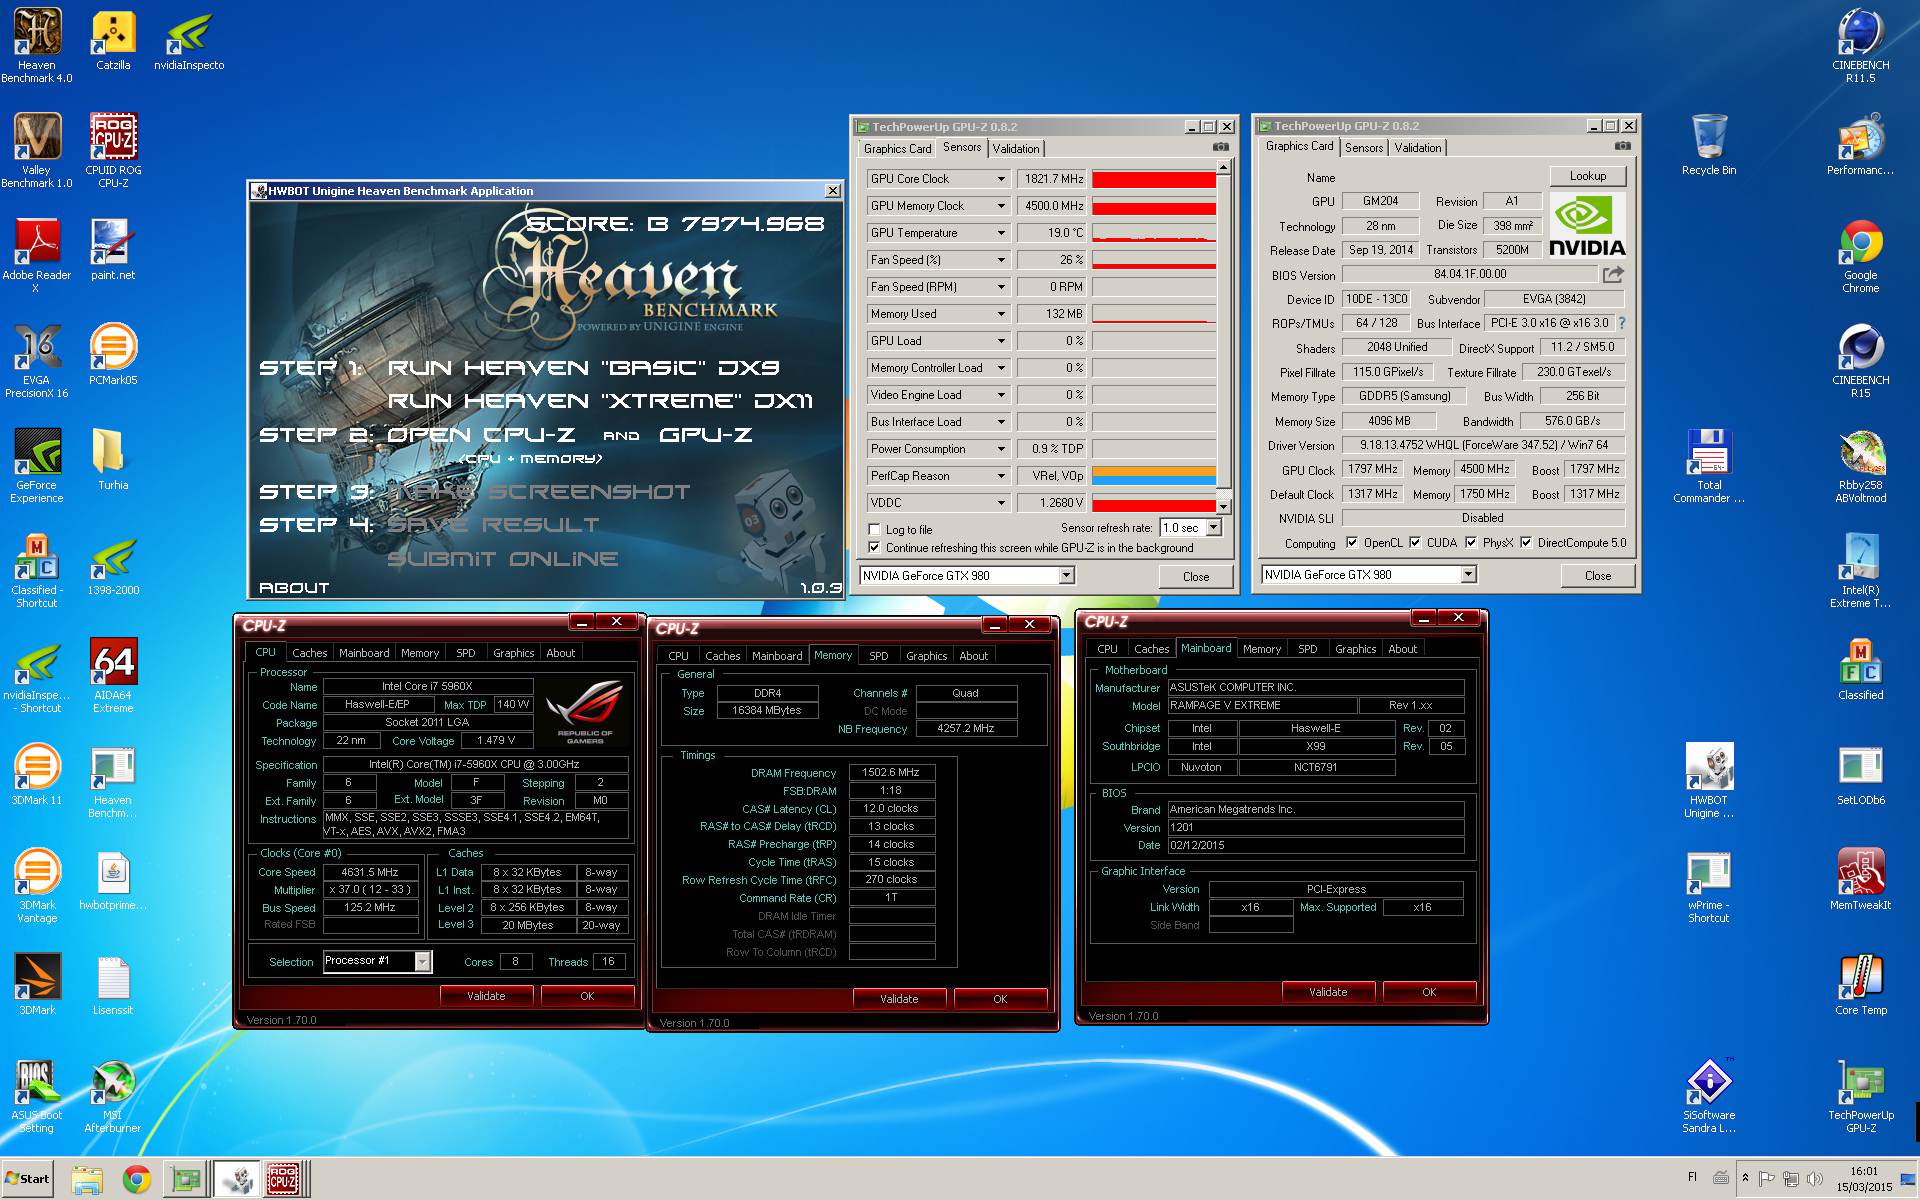The image size is (1920, 1200).
Task: Launch nvidiaInspector from the top desktop row
Action: click(x=189, y=40)
